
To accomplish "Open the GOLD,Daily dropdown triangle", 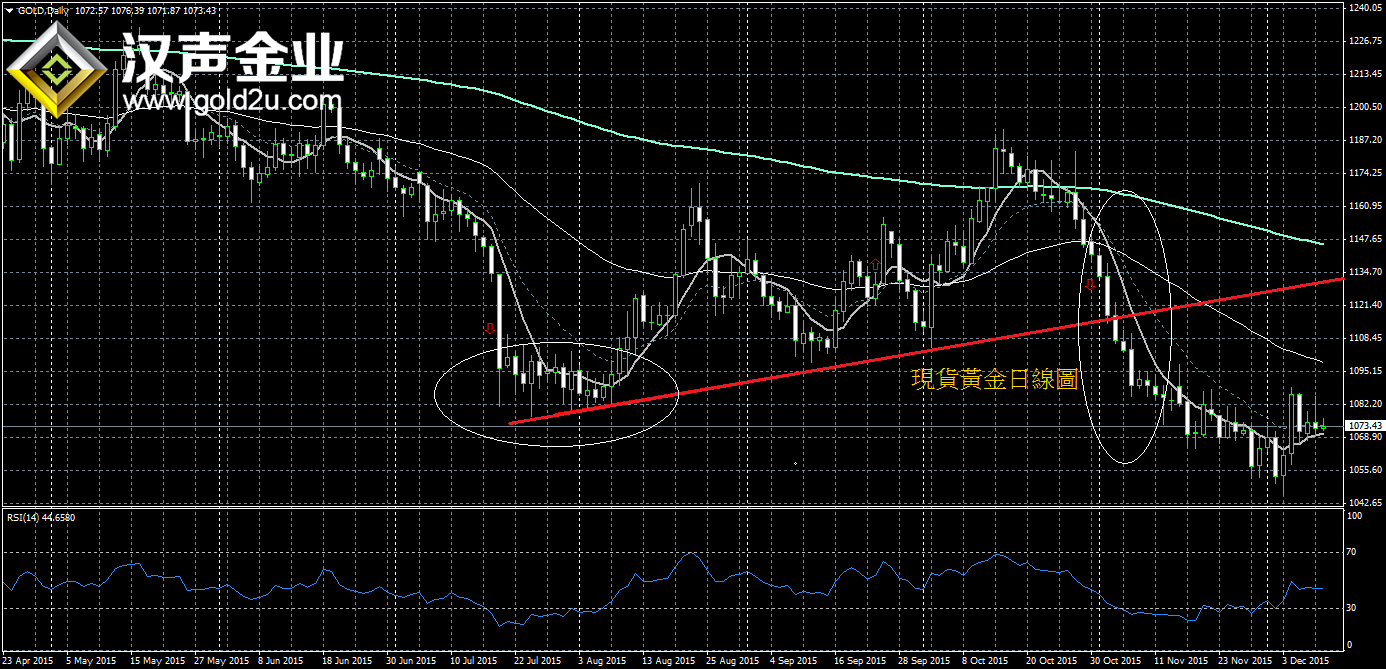I will [x=8, y=10].
